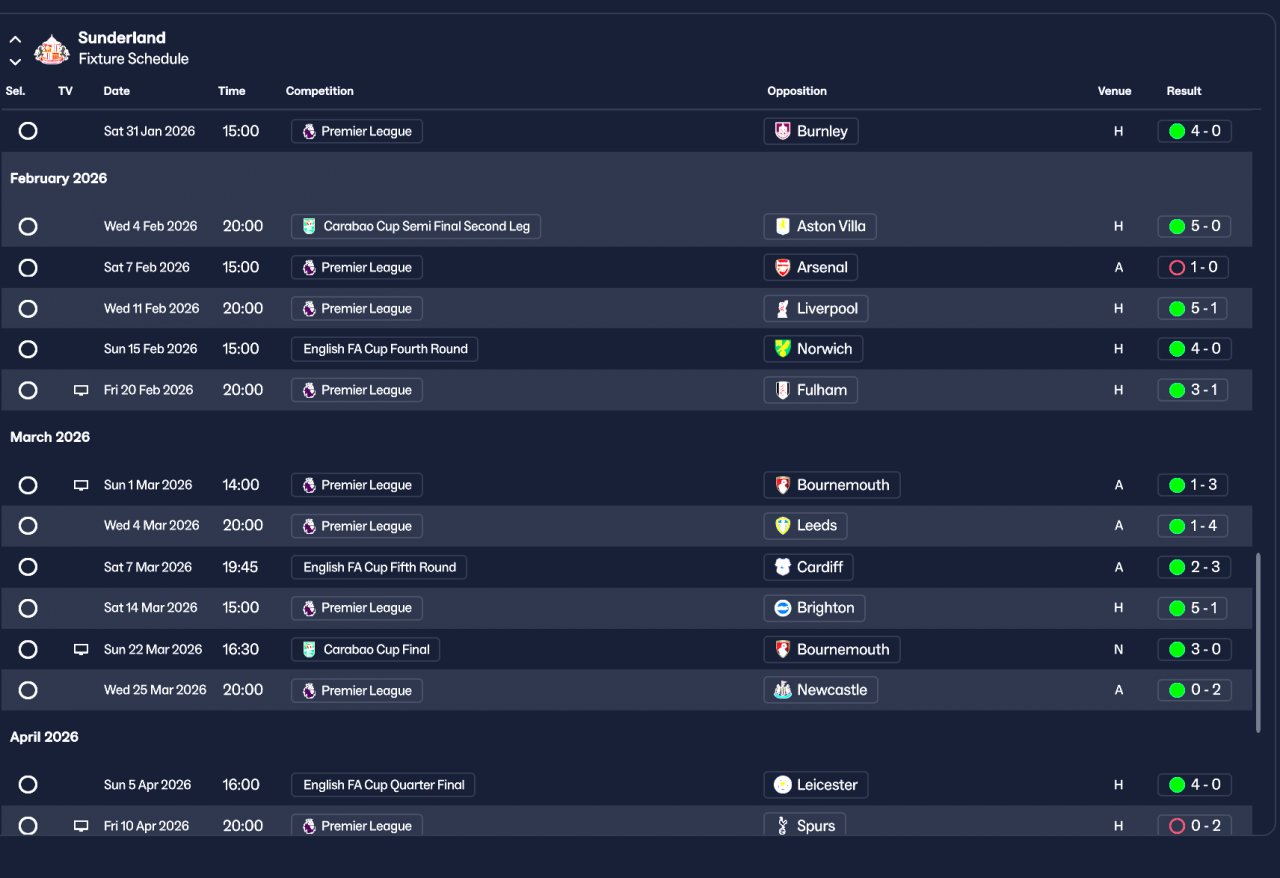Click the TV icon on Fulham fixture
The image size is (1280, 878).
click(x=81, y=390)
